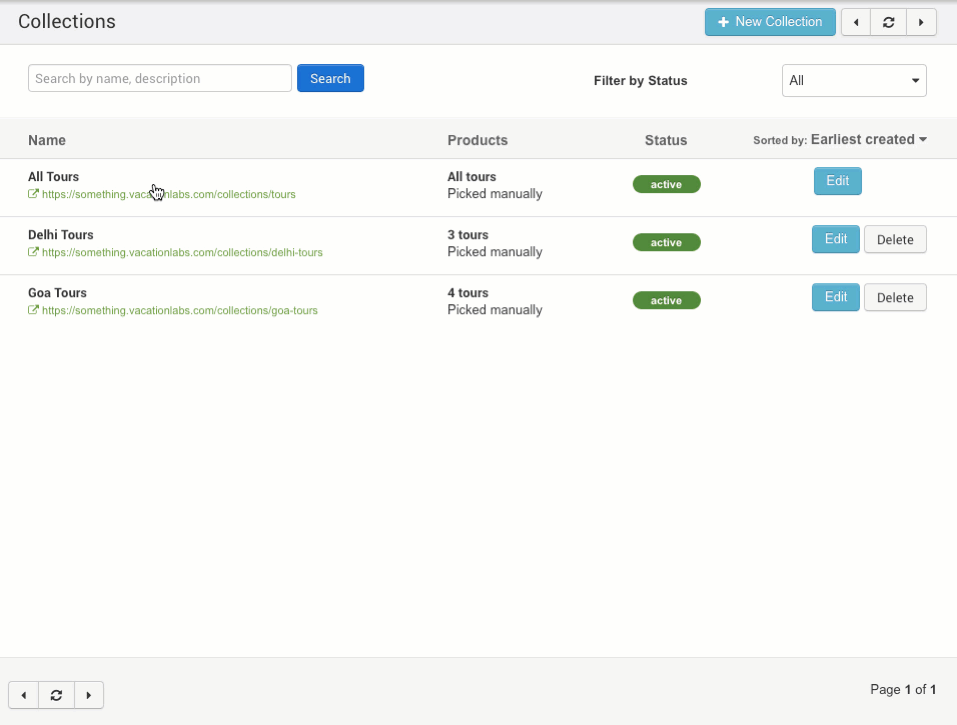
Task: Click the bottom previous page arrow icon
Action: click(x=24, y=695)
